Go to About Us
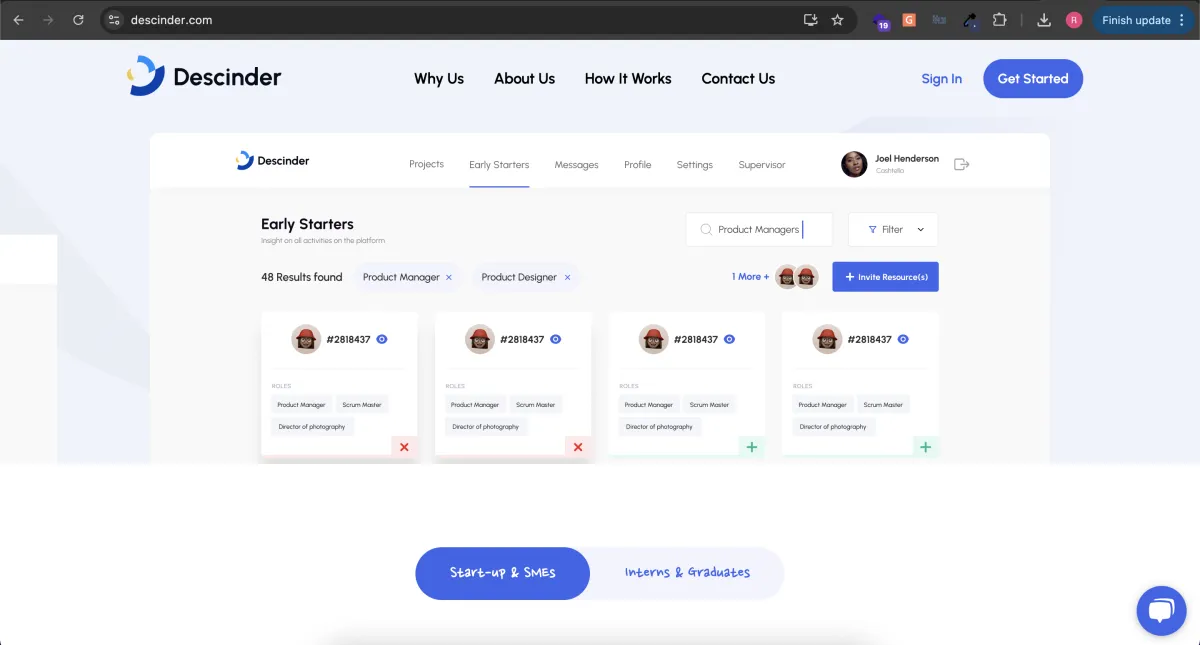Image resolution: width=1200 pixels, height=645 pixels. 524,78
